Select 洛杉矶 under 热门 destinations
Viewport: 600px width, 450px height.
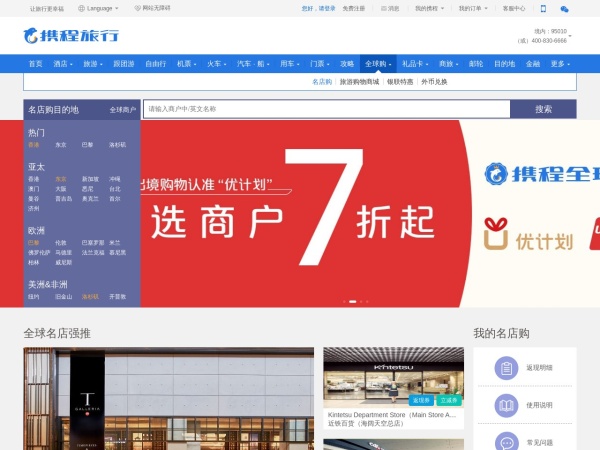click(x=117, y=145)
